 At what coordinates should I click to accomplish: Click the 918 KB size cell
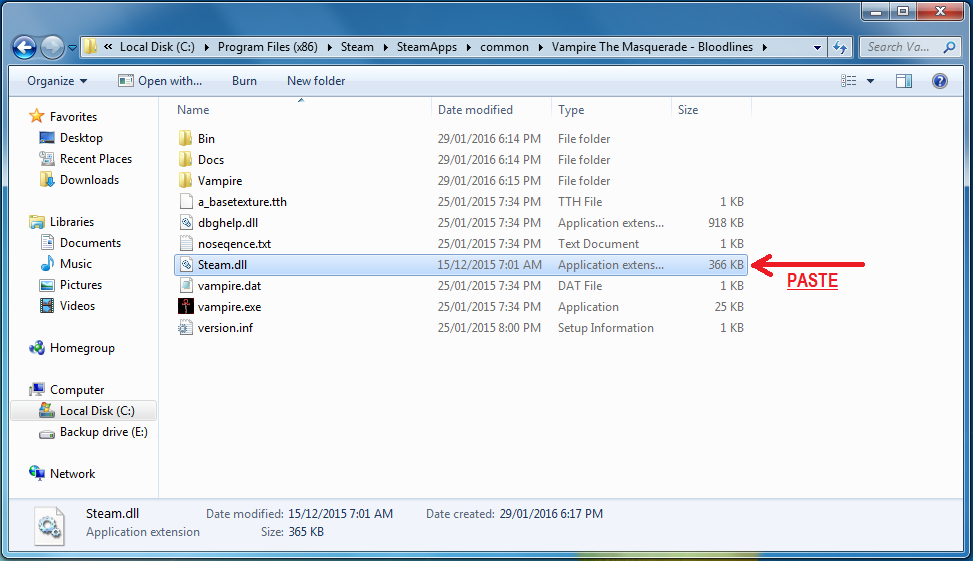(x=725, y=223)
